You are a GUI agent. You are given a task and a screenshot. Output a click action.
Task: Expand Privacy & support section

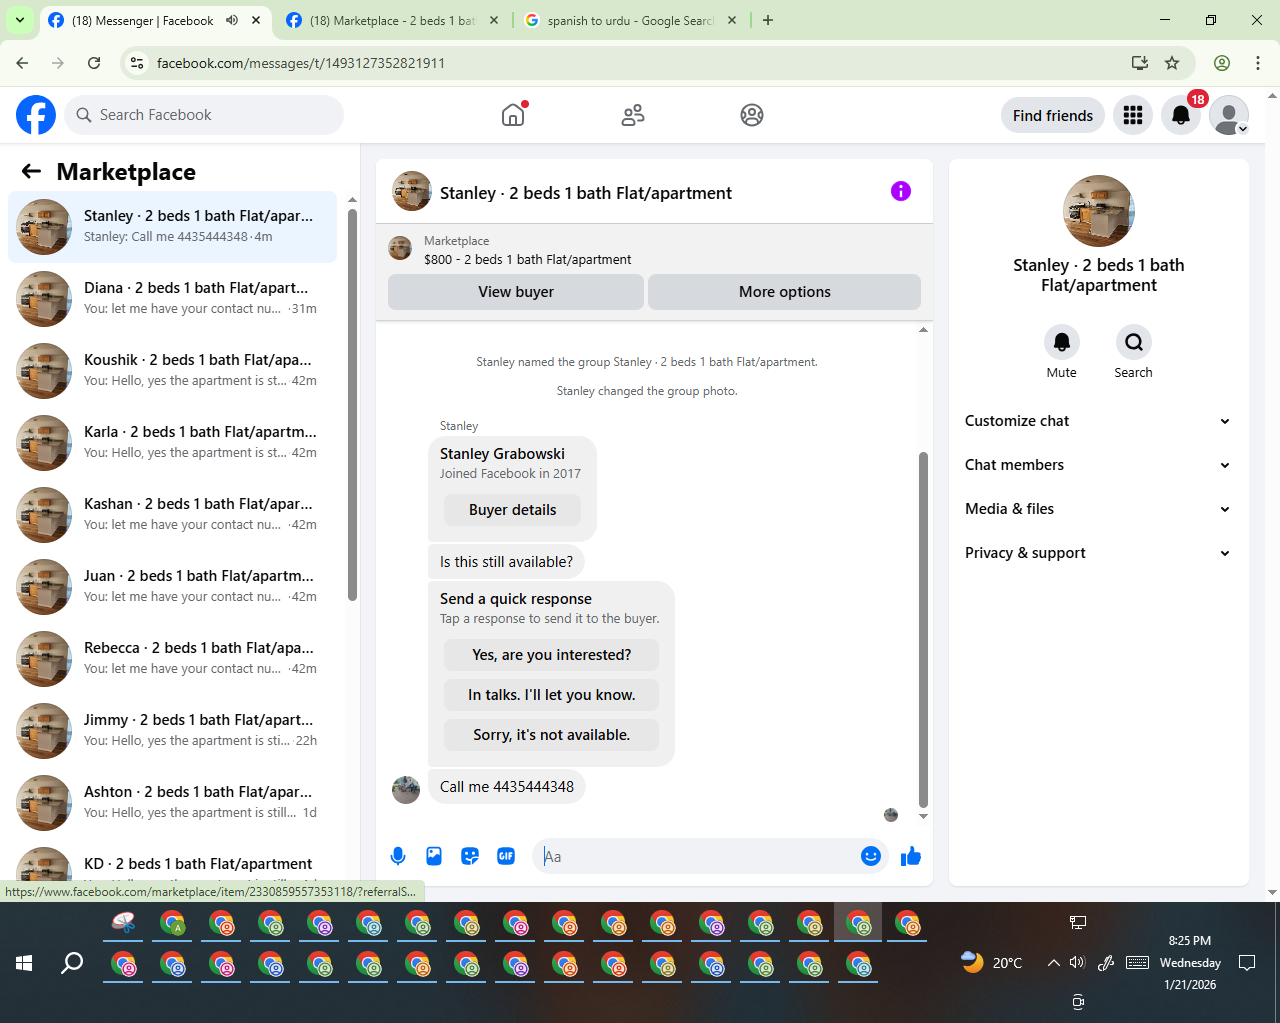point(1098,553)
